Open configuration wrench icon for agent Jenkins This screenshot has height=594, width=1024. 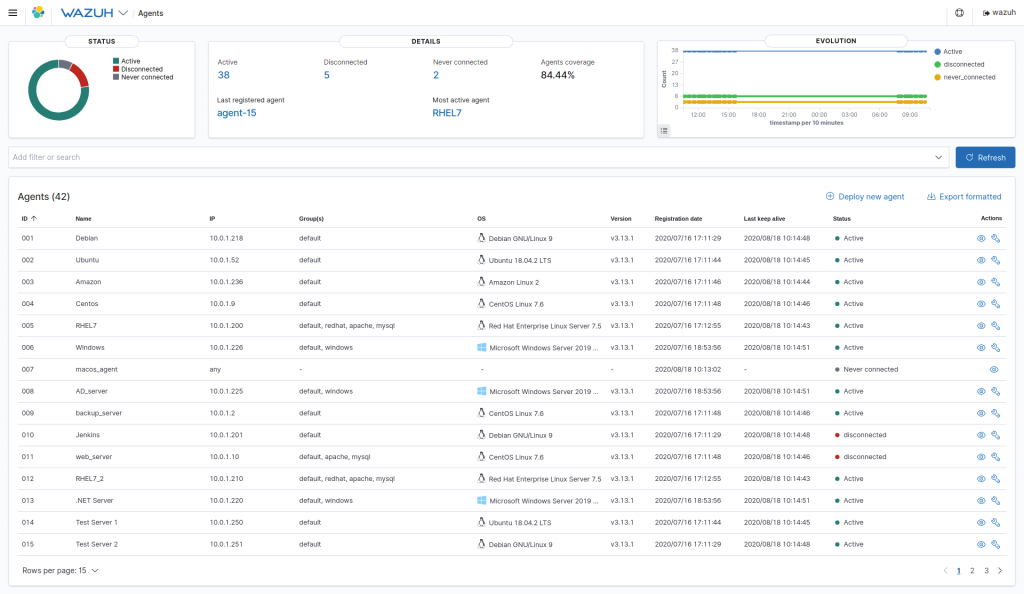(x=995, y=435)
